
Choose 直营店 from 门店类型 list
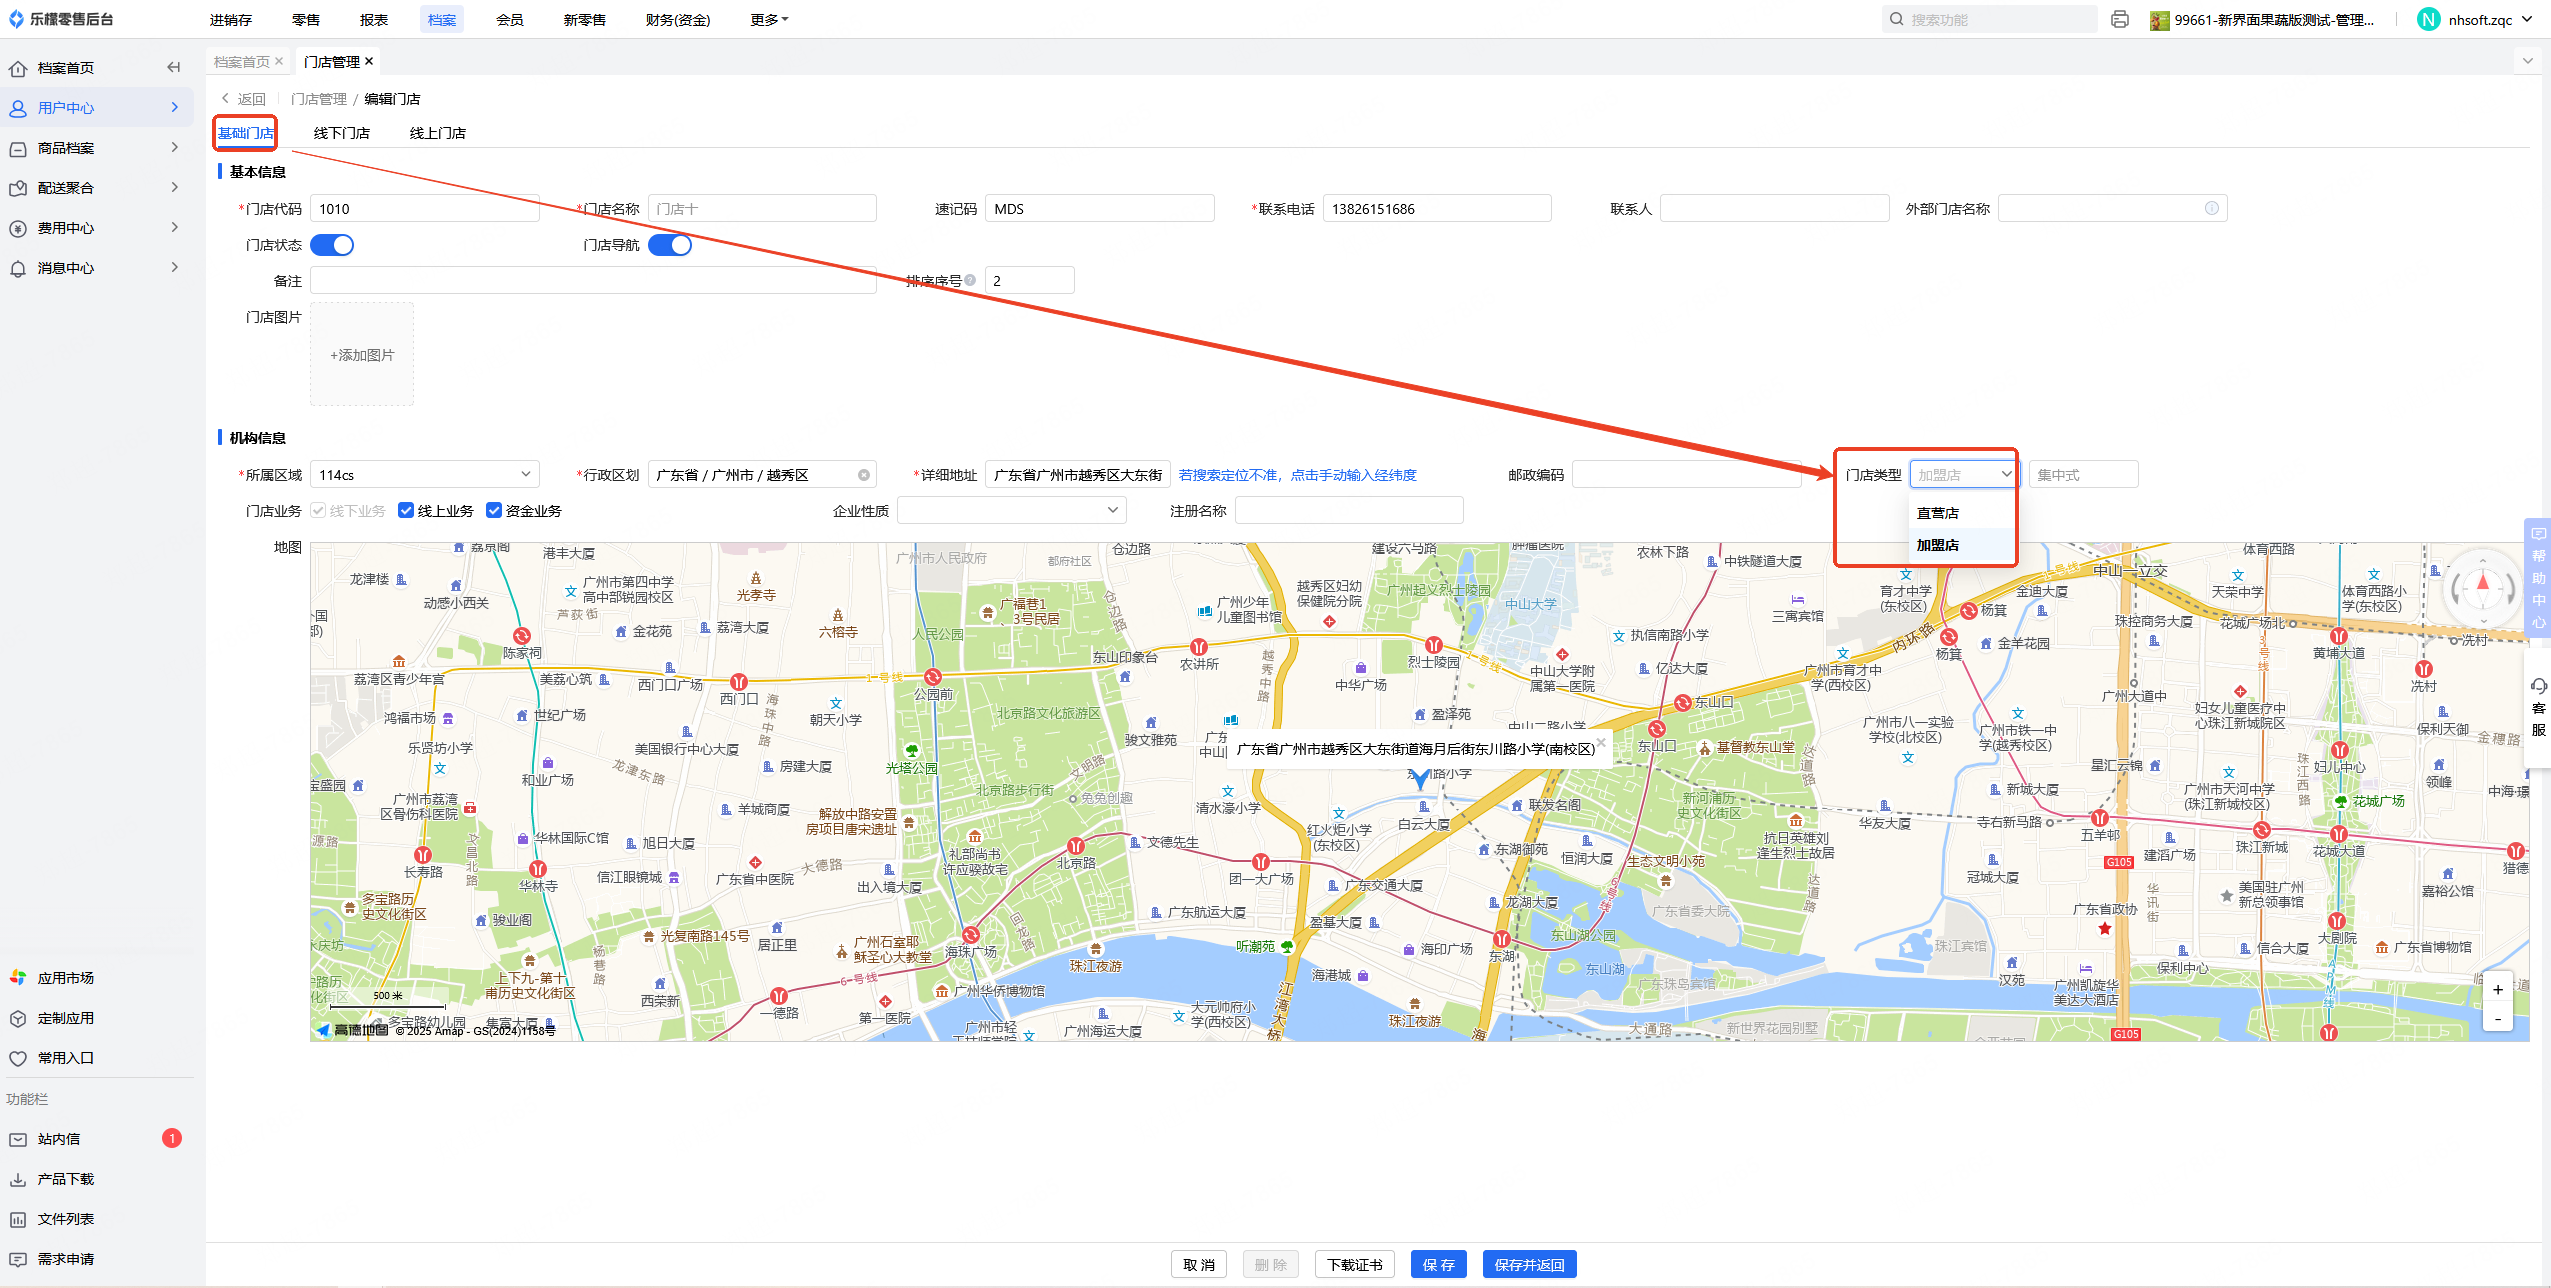tap(1938, 513)
